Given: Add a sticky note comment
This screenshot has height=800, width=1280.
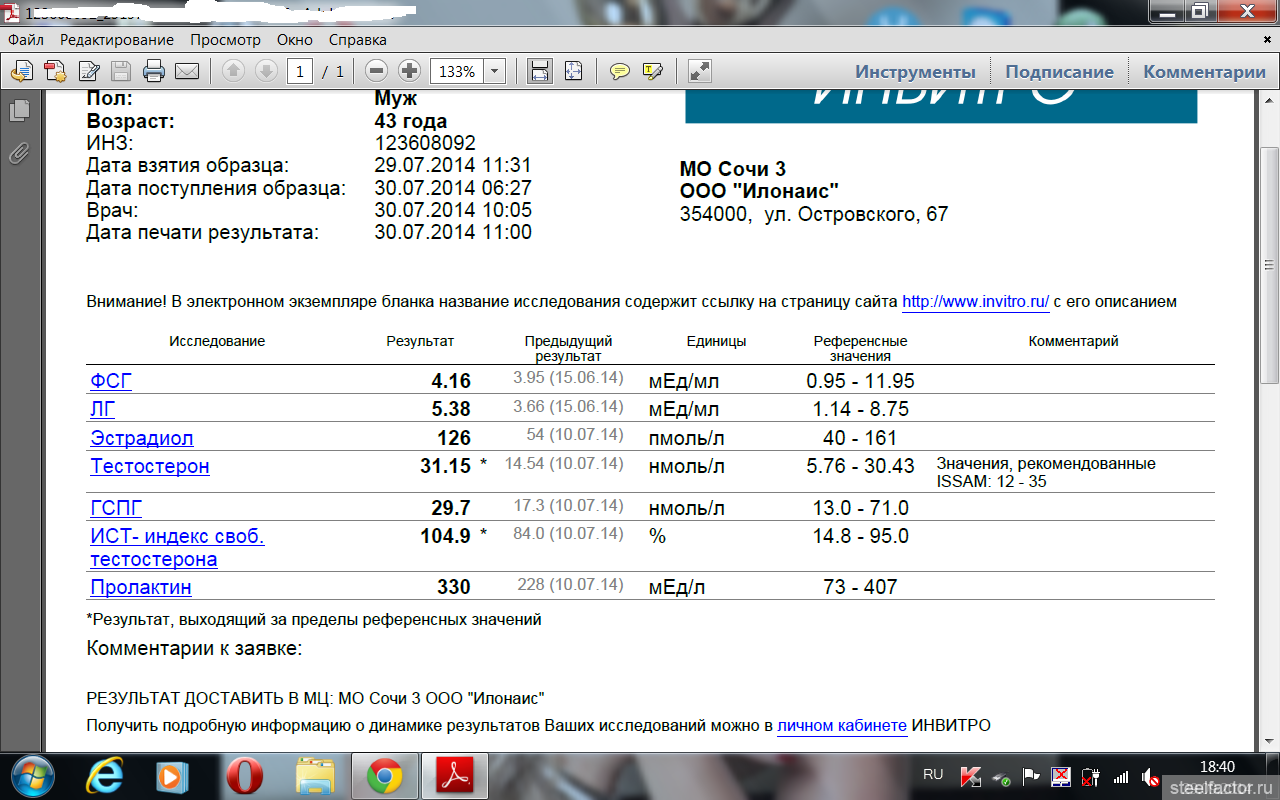Looking at the screenshot, I should [620, 71].
